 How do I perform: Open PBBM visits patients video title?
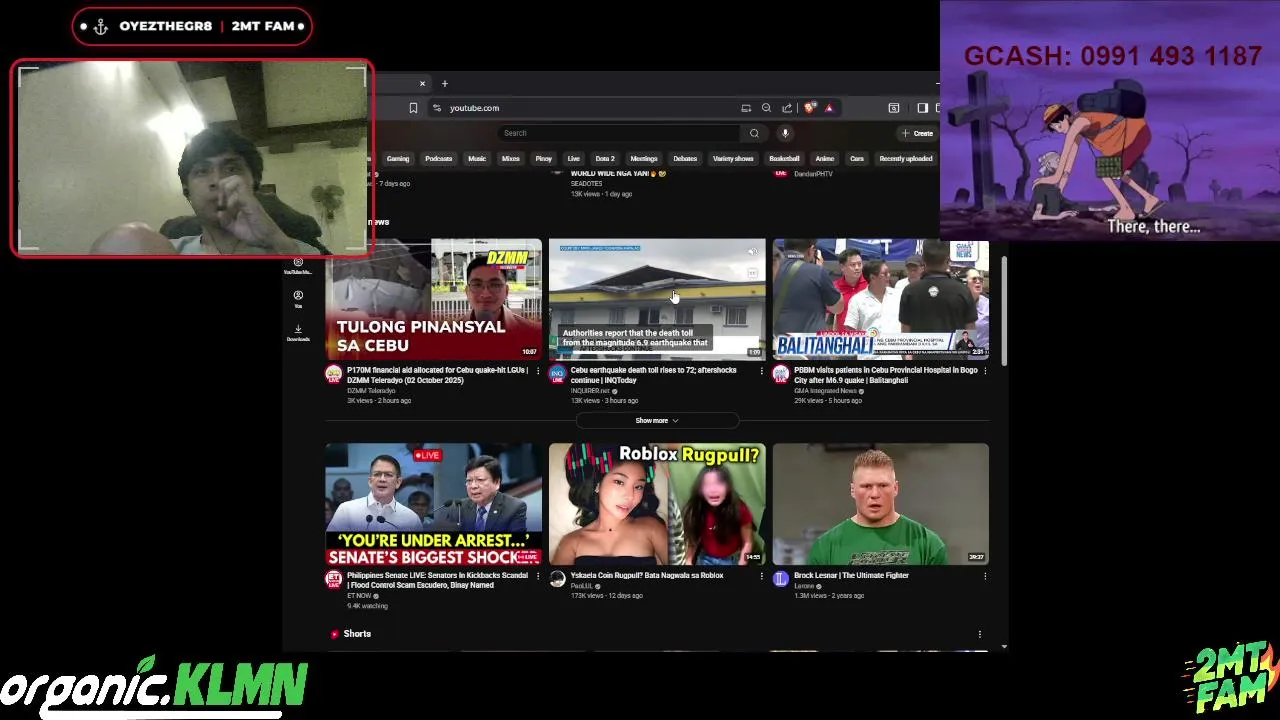[886, 375]
